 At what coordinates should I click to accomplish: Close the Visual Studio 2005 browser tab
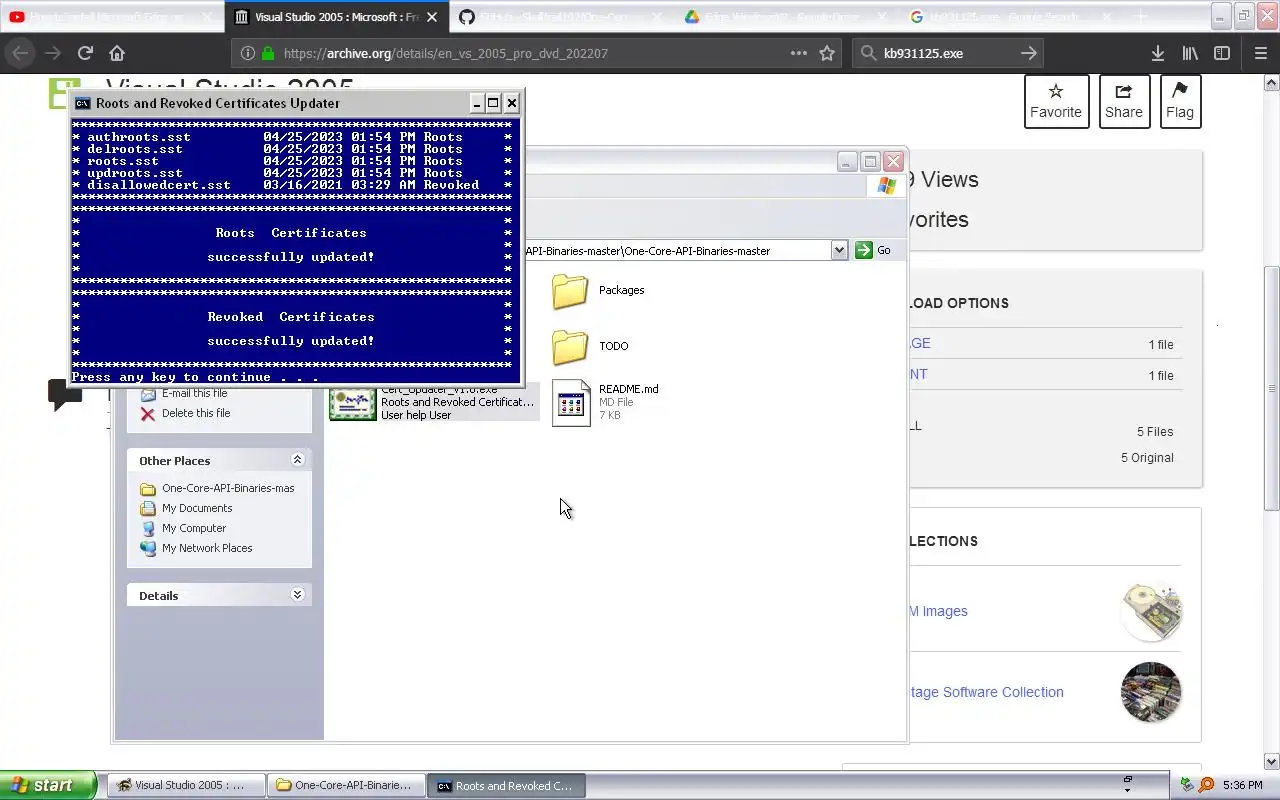(x=433, y=17)
